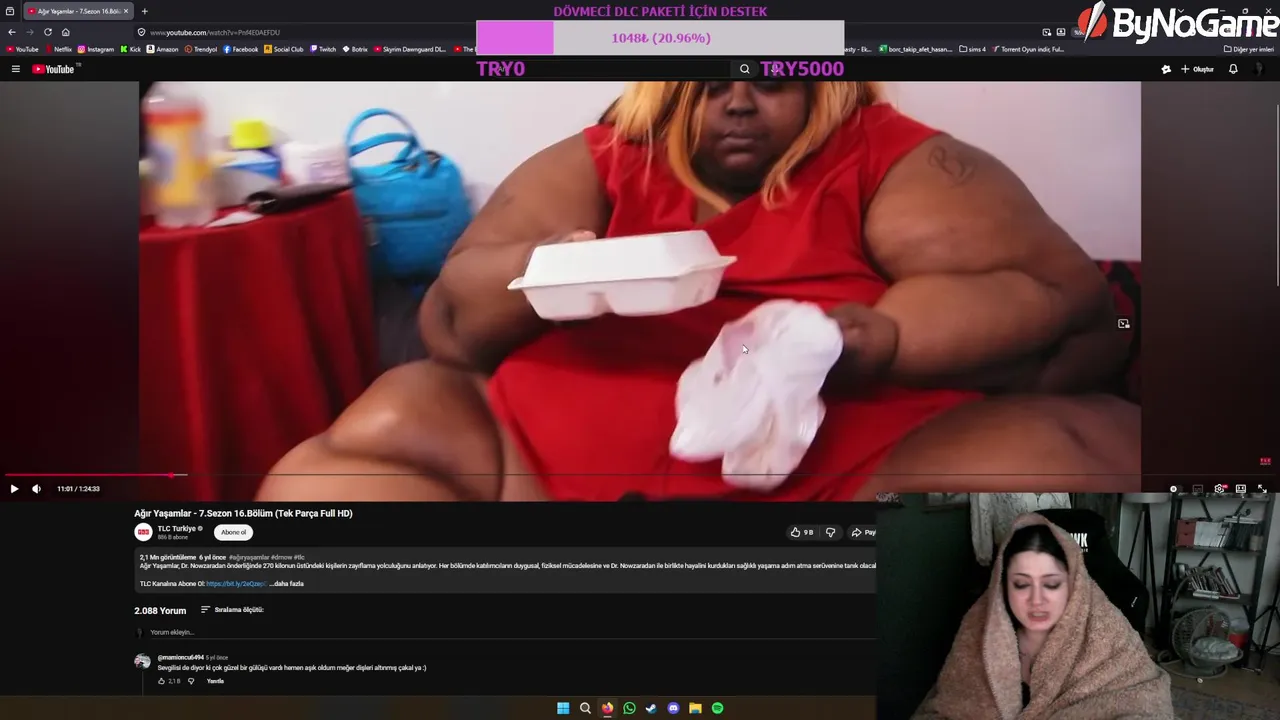Open the Torrent Oyun indir bookmark
The image size is (1280, 720).
[x=1029, y=49]
